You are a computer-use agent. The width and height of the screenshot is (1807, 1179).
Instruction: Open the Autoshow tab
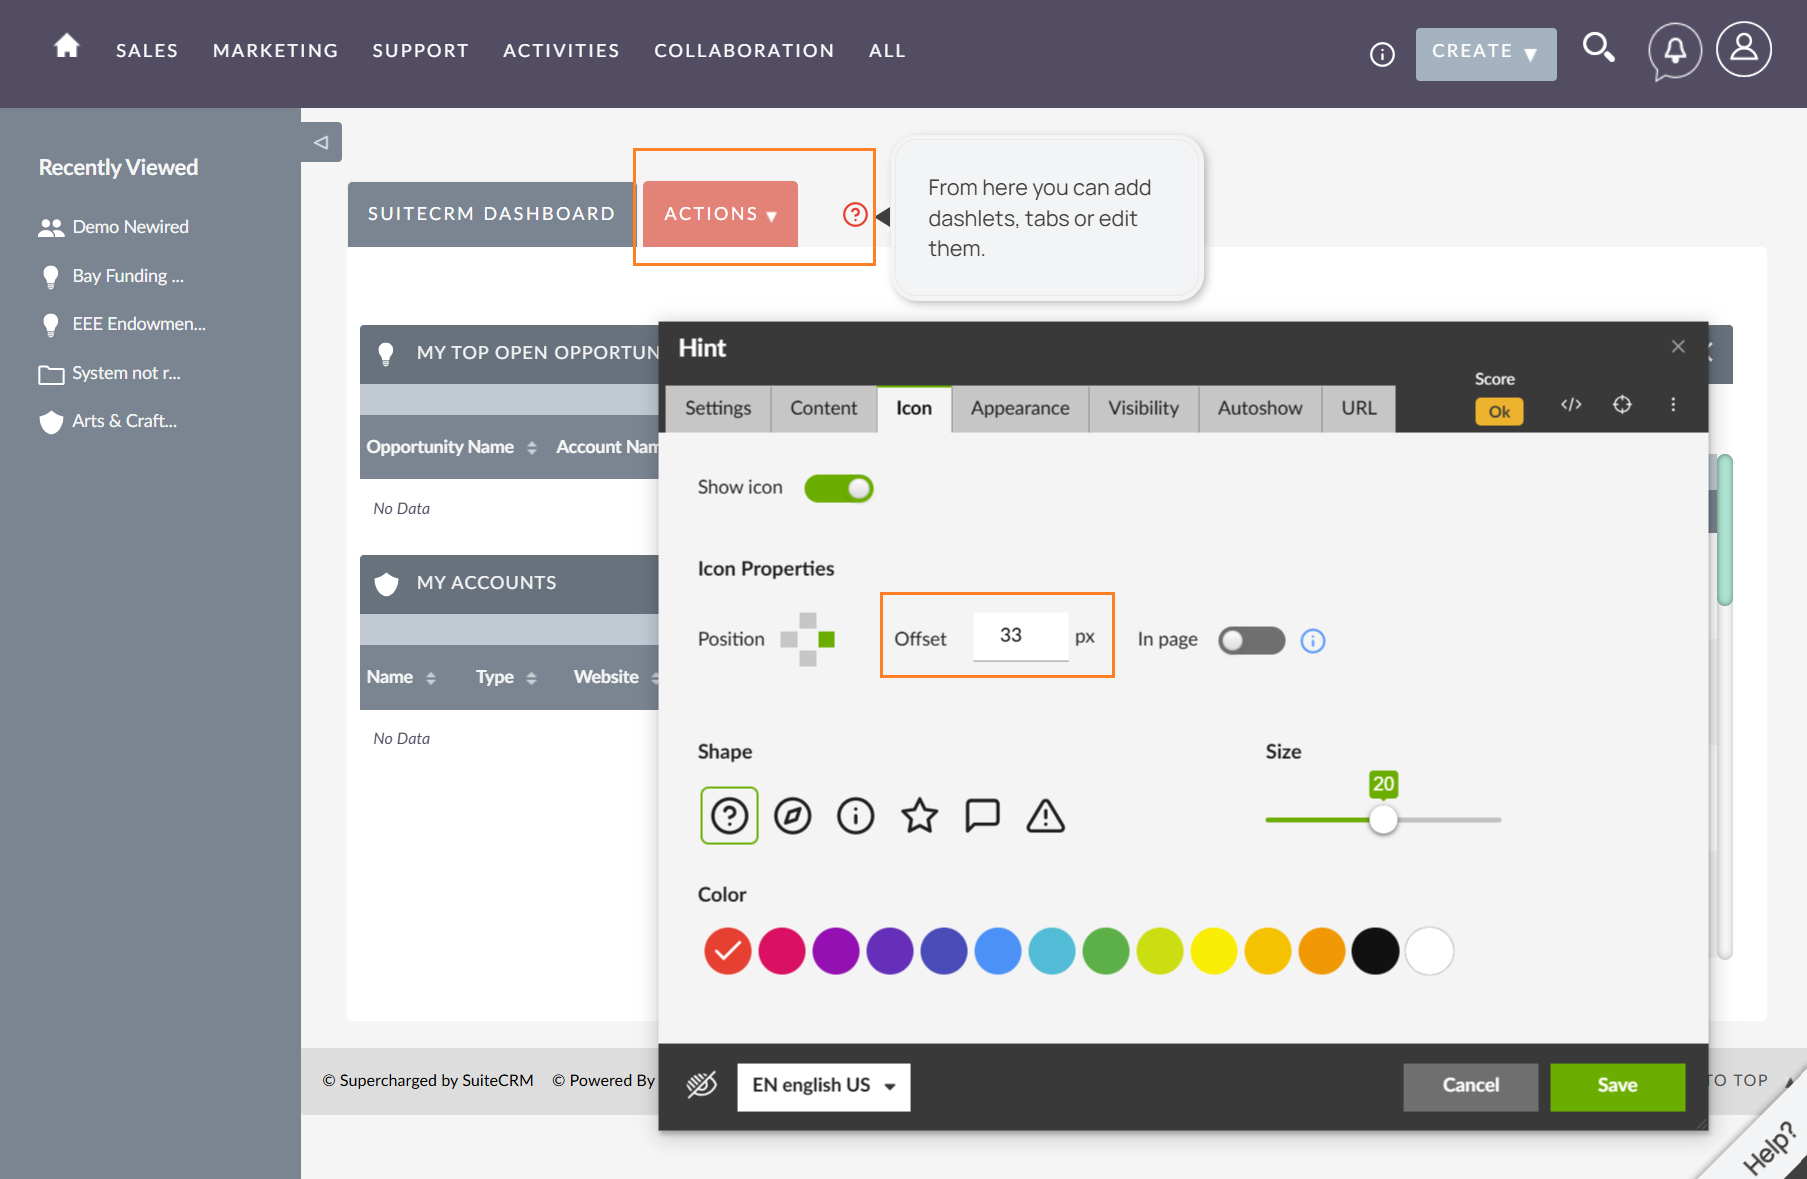click(1260, 409)
